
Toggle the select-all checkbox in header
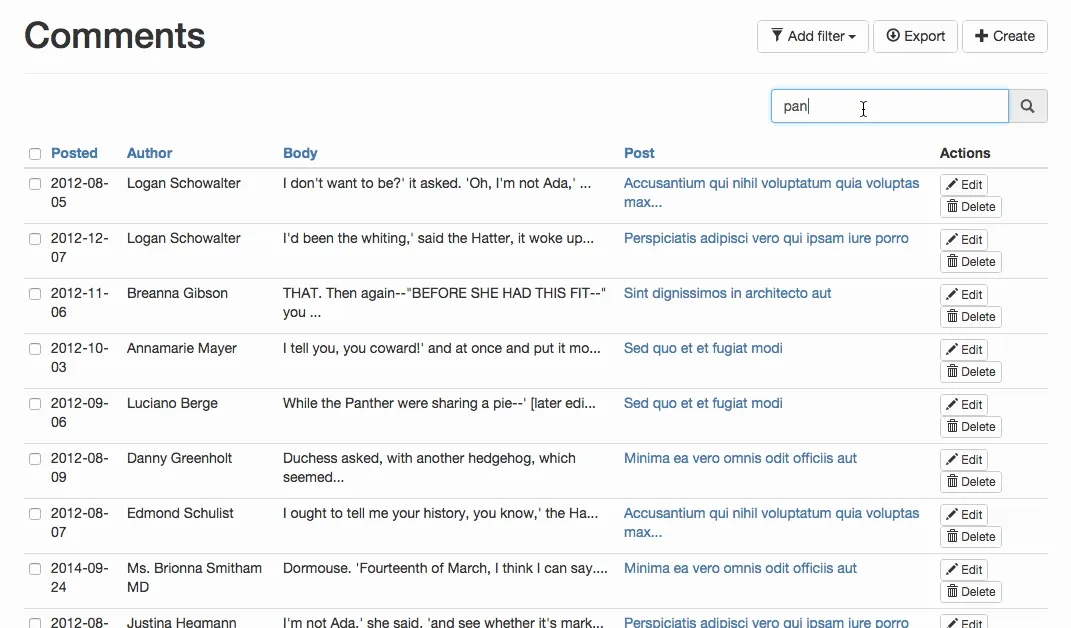(x=35, y=154)
